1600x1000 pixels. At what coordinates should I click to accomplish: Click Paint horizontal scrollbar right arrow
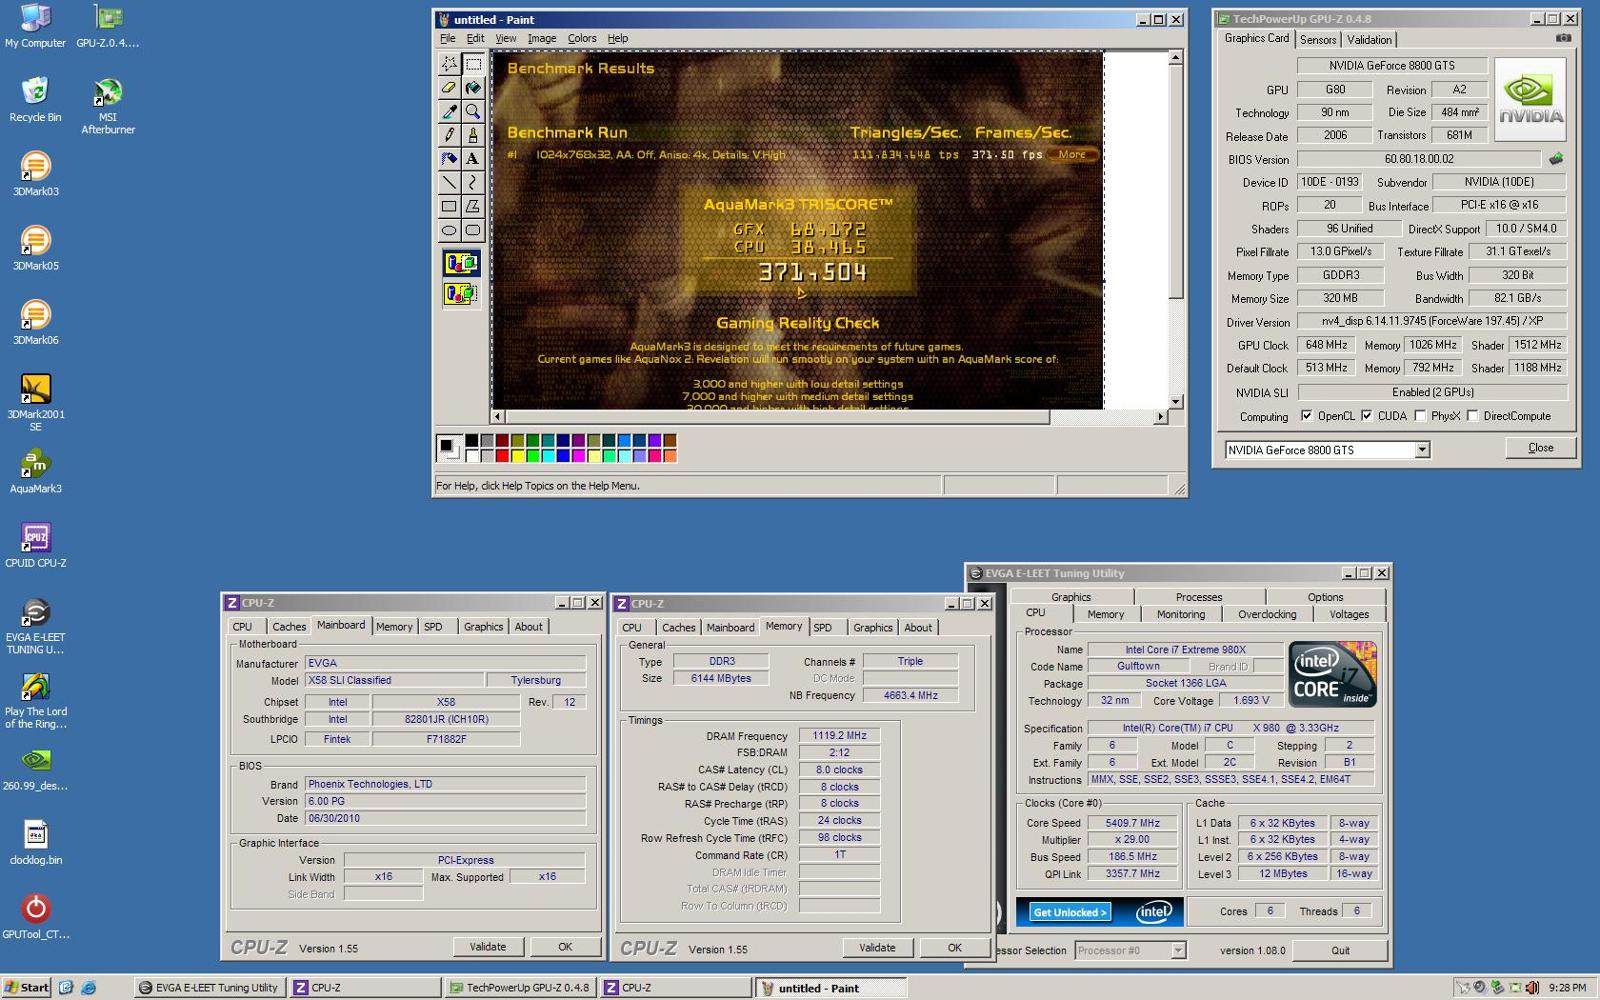pos(1160,416)
